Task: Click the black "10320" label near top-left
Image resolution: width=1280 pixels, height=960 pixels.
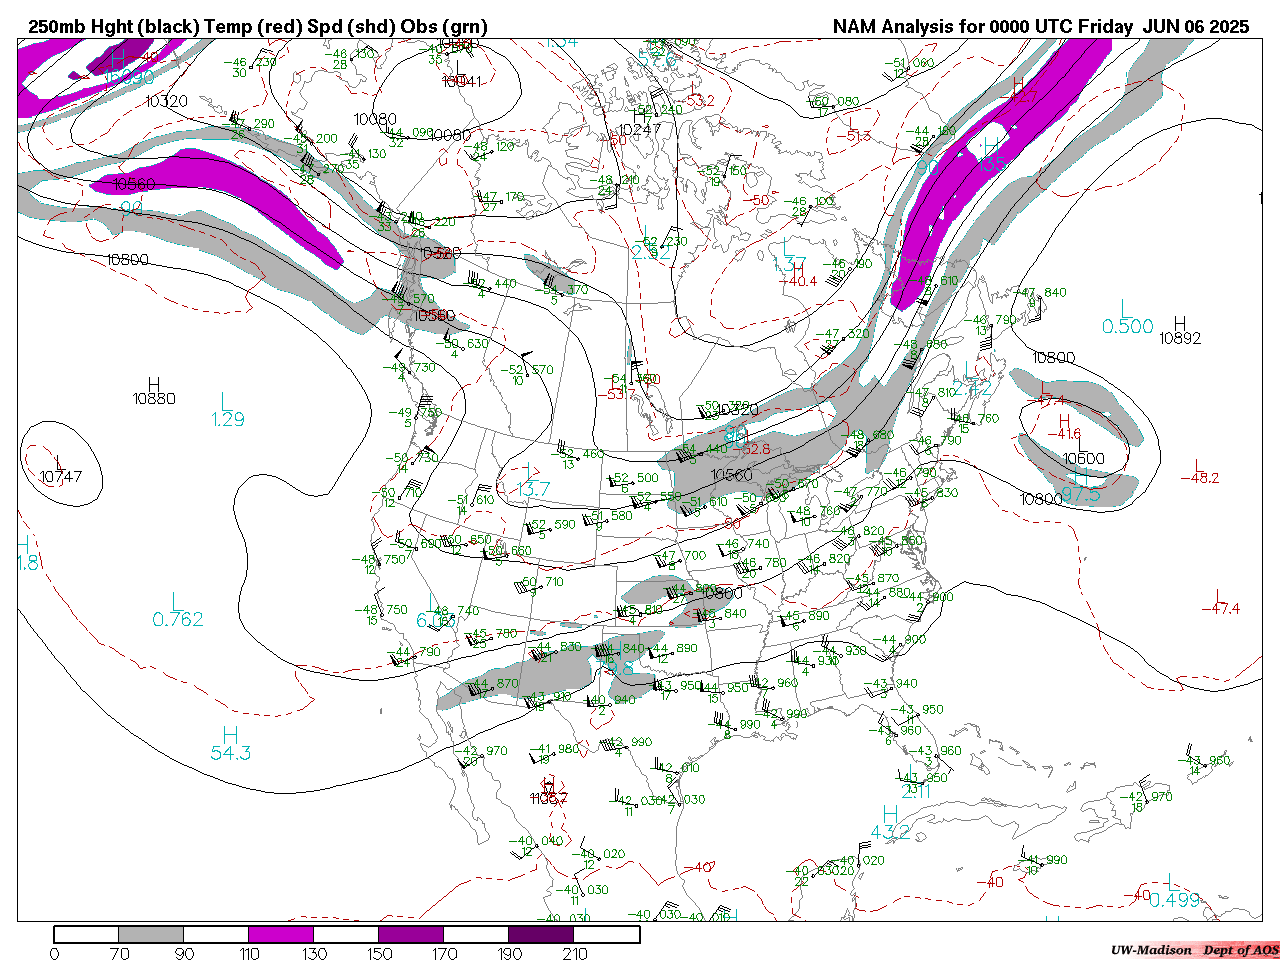Action: (x=166, y=101)
